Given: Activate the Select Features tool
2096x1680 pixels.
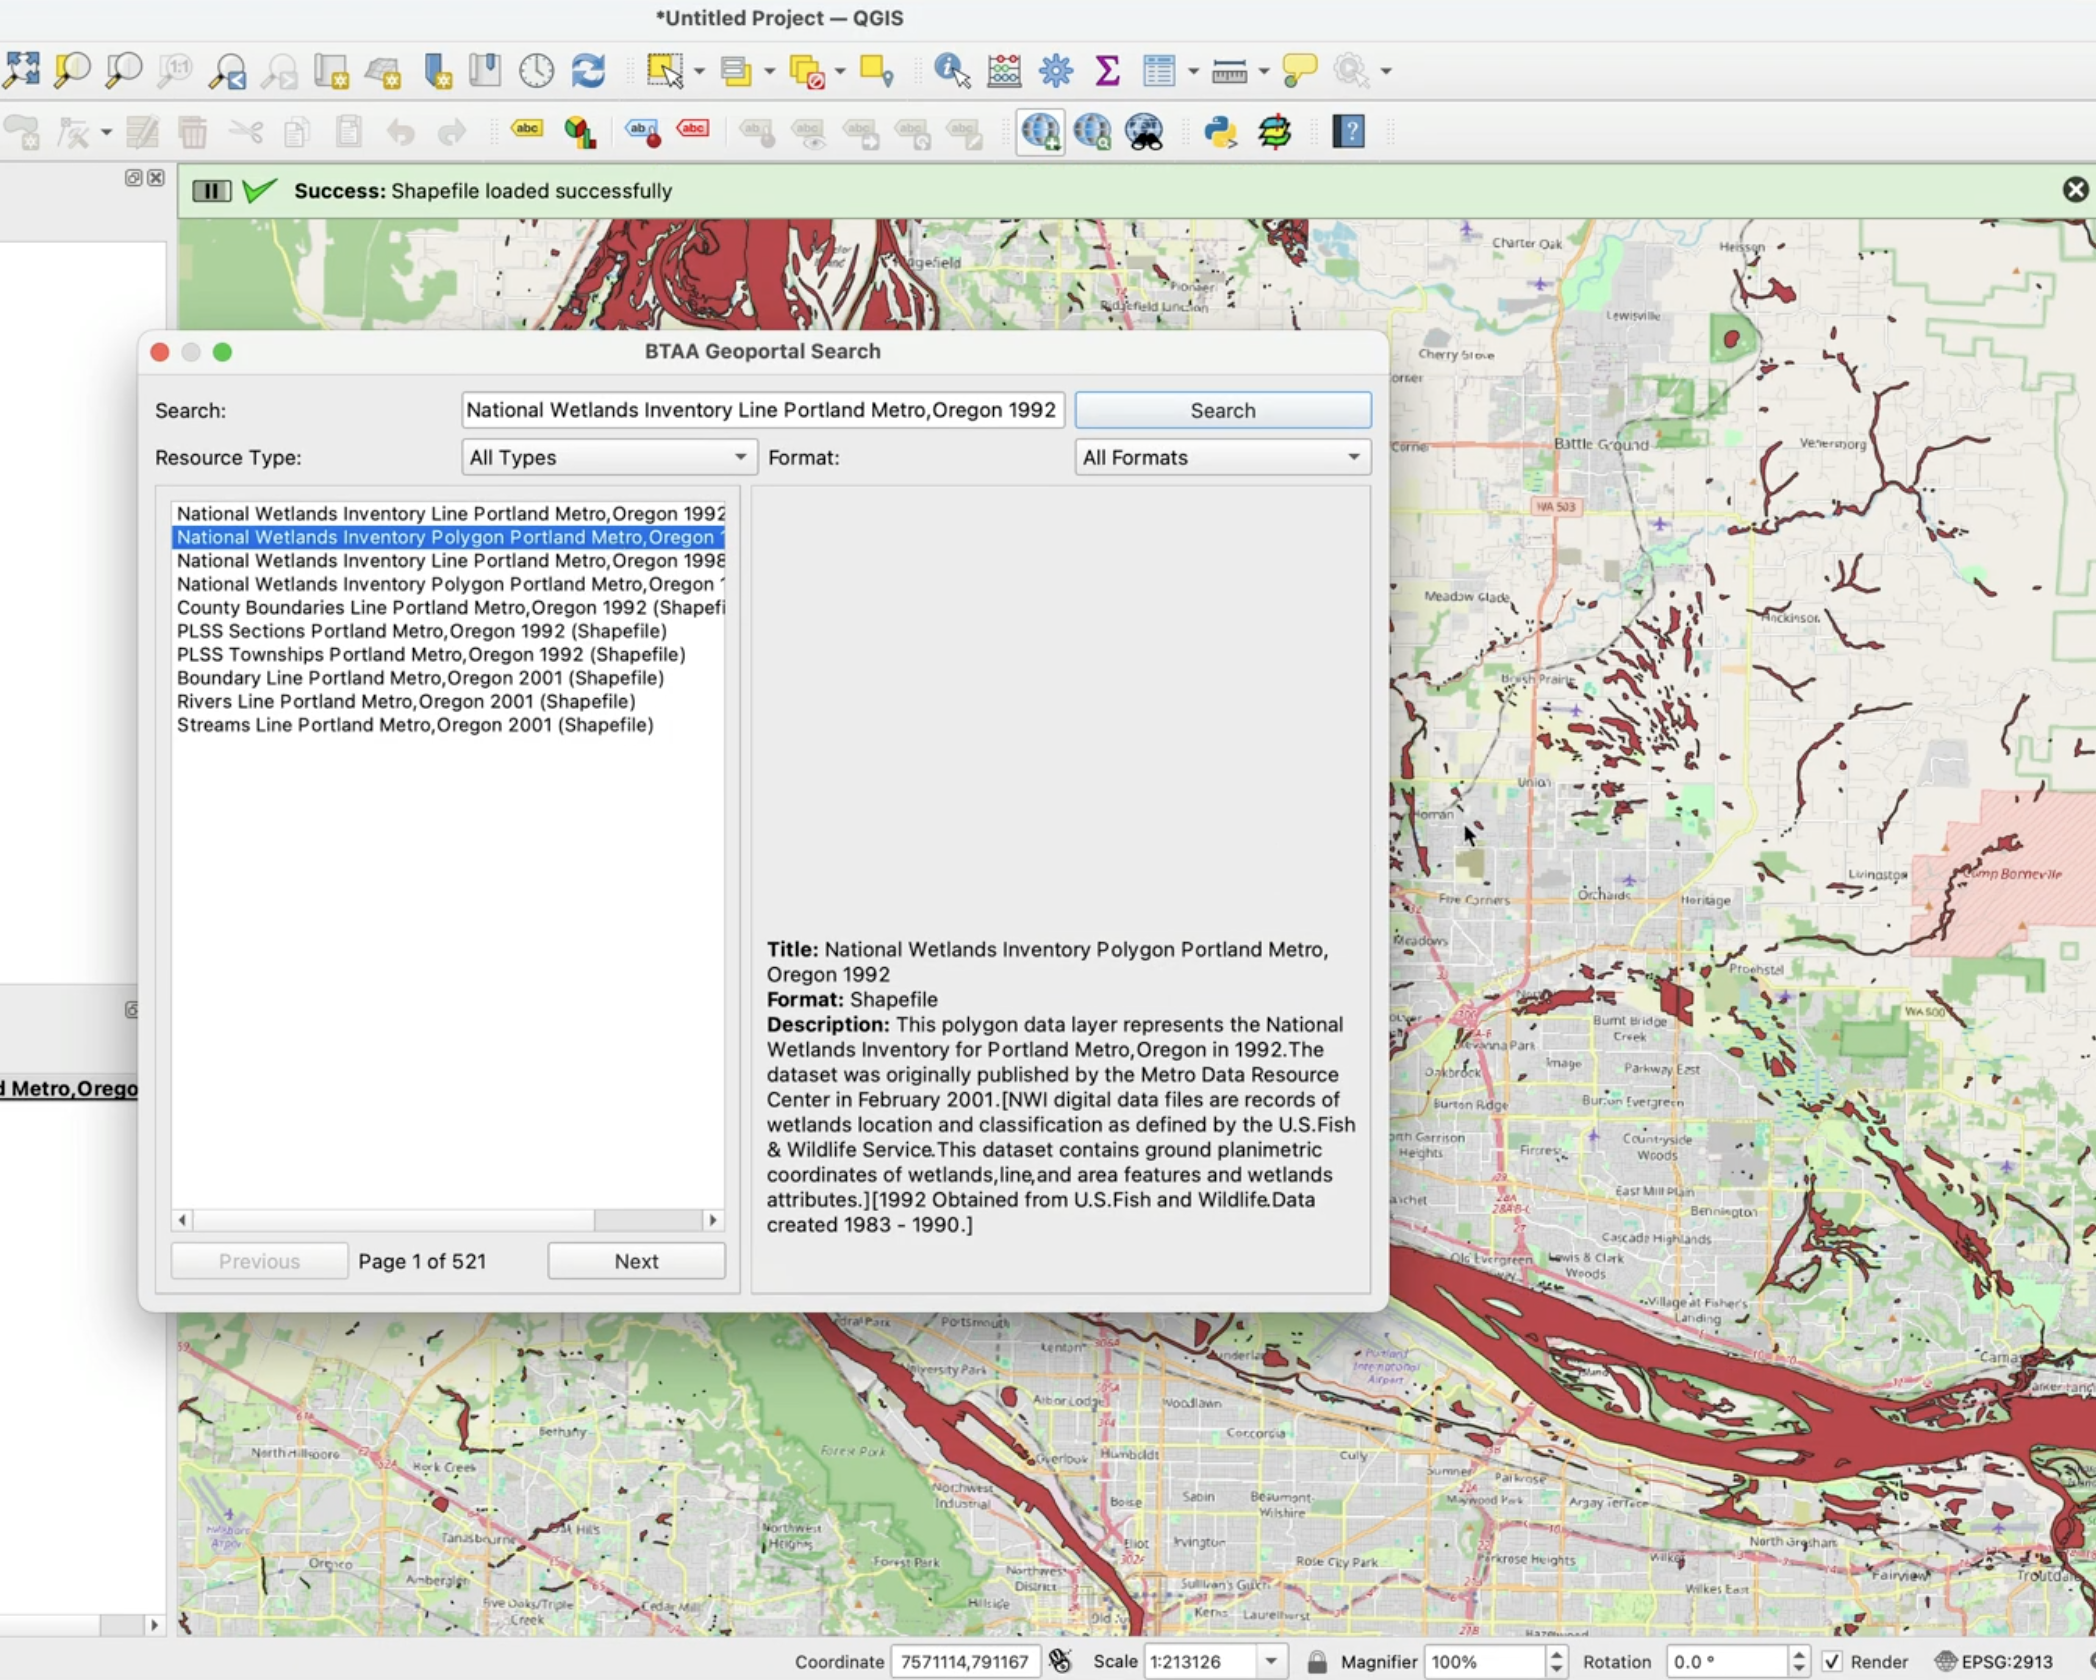Looking at the screenshot, I should point(665,70).
